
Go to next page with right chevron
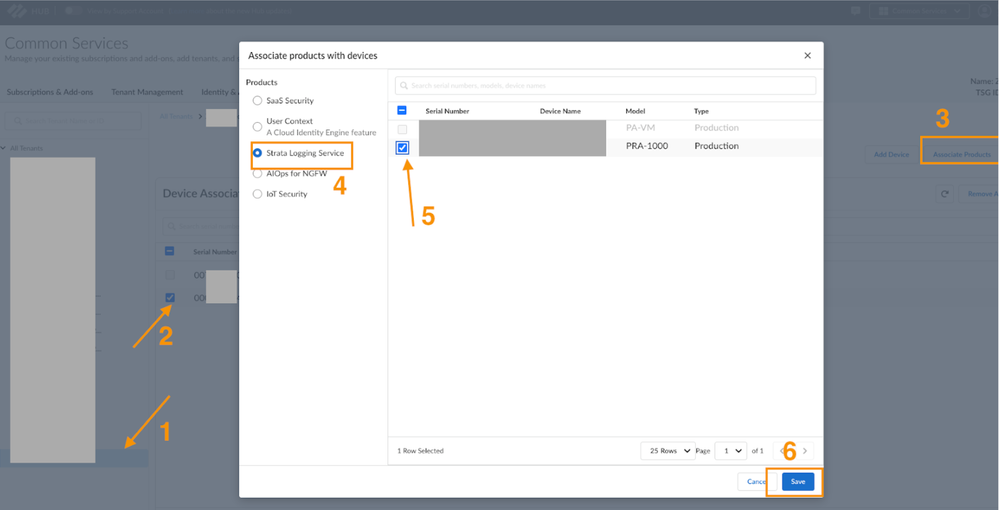point(805,451)
